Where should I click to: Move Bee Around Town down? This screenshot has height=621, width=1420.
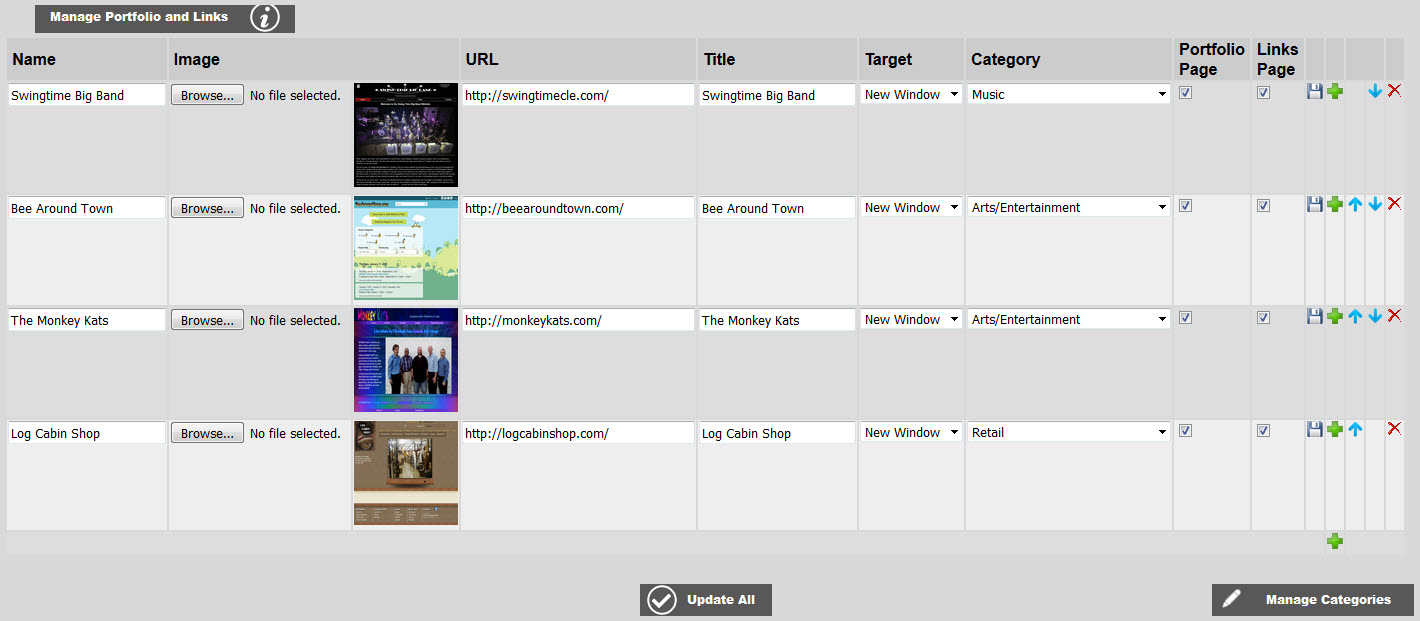(1375, 204)
